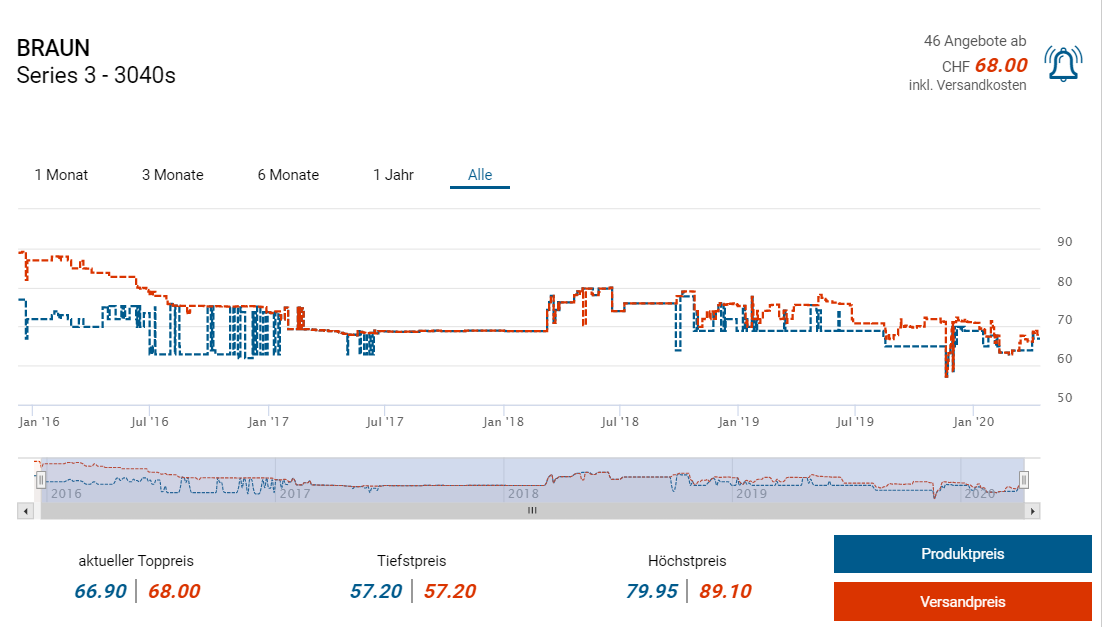This screenshot has width=1102, height=627.
Task: Click the navigator's right range handle
Action: 1024,481
